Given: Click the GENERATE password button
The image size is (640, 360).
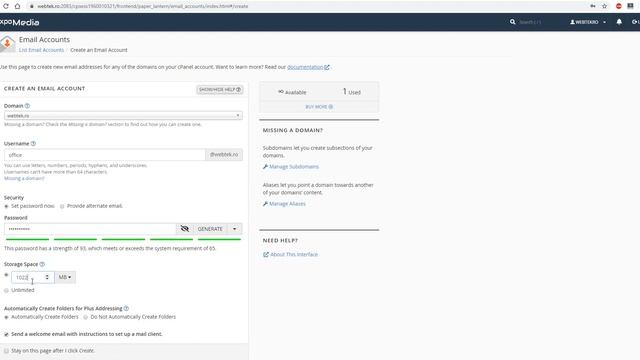Looking at the screenshot, I should (x=210, y=229).
